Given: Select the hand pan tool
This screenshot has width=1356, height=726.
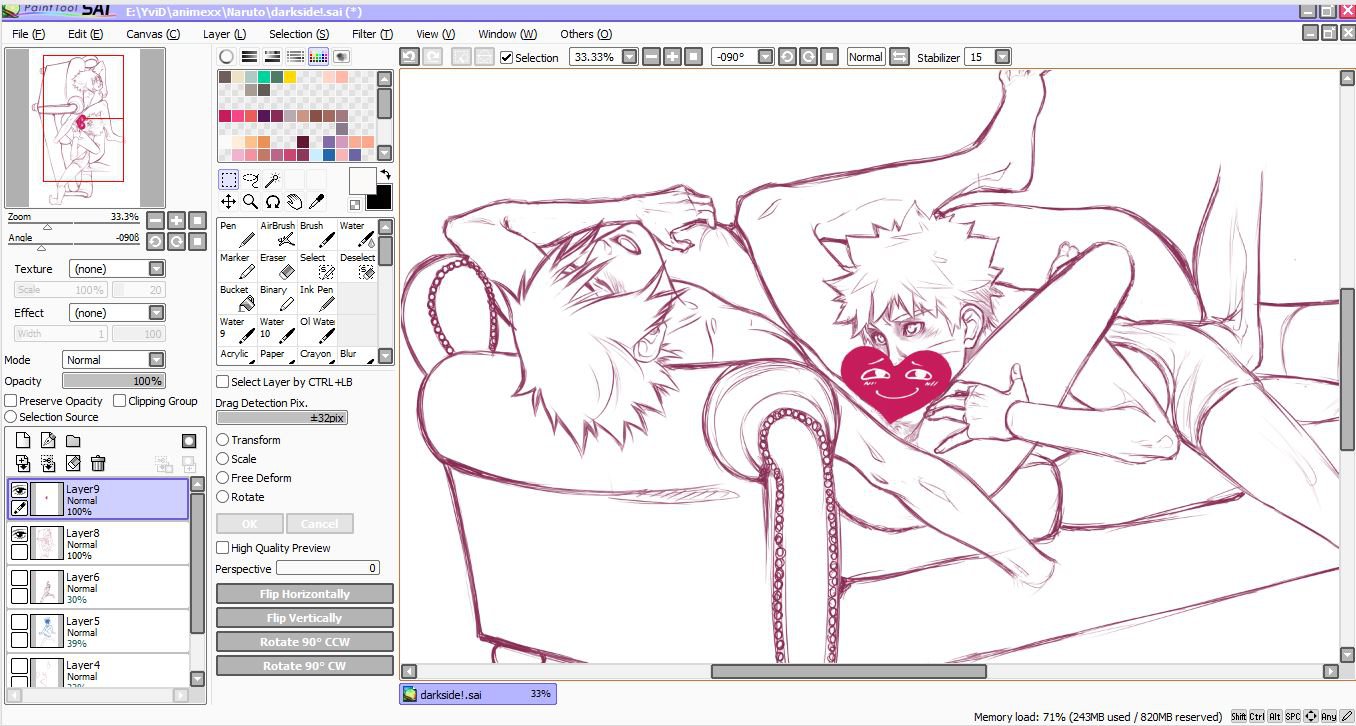Looking at the screenshot, I should tap(294, 202).
